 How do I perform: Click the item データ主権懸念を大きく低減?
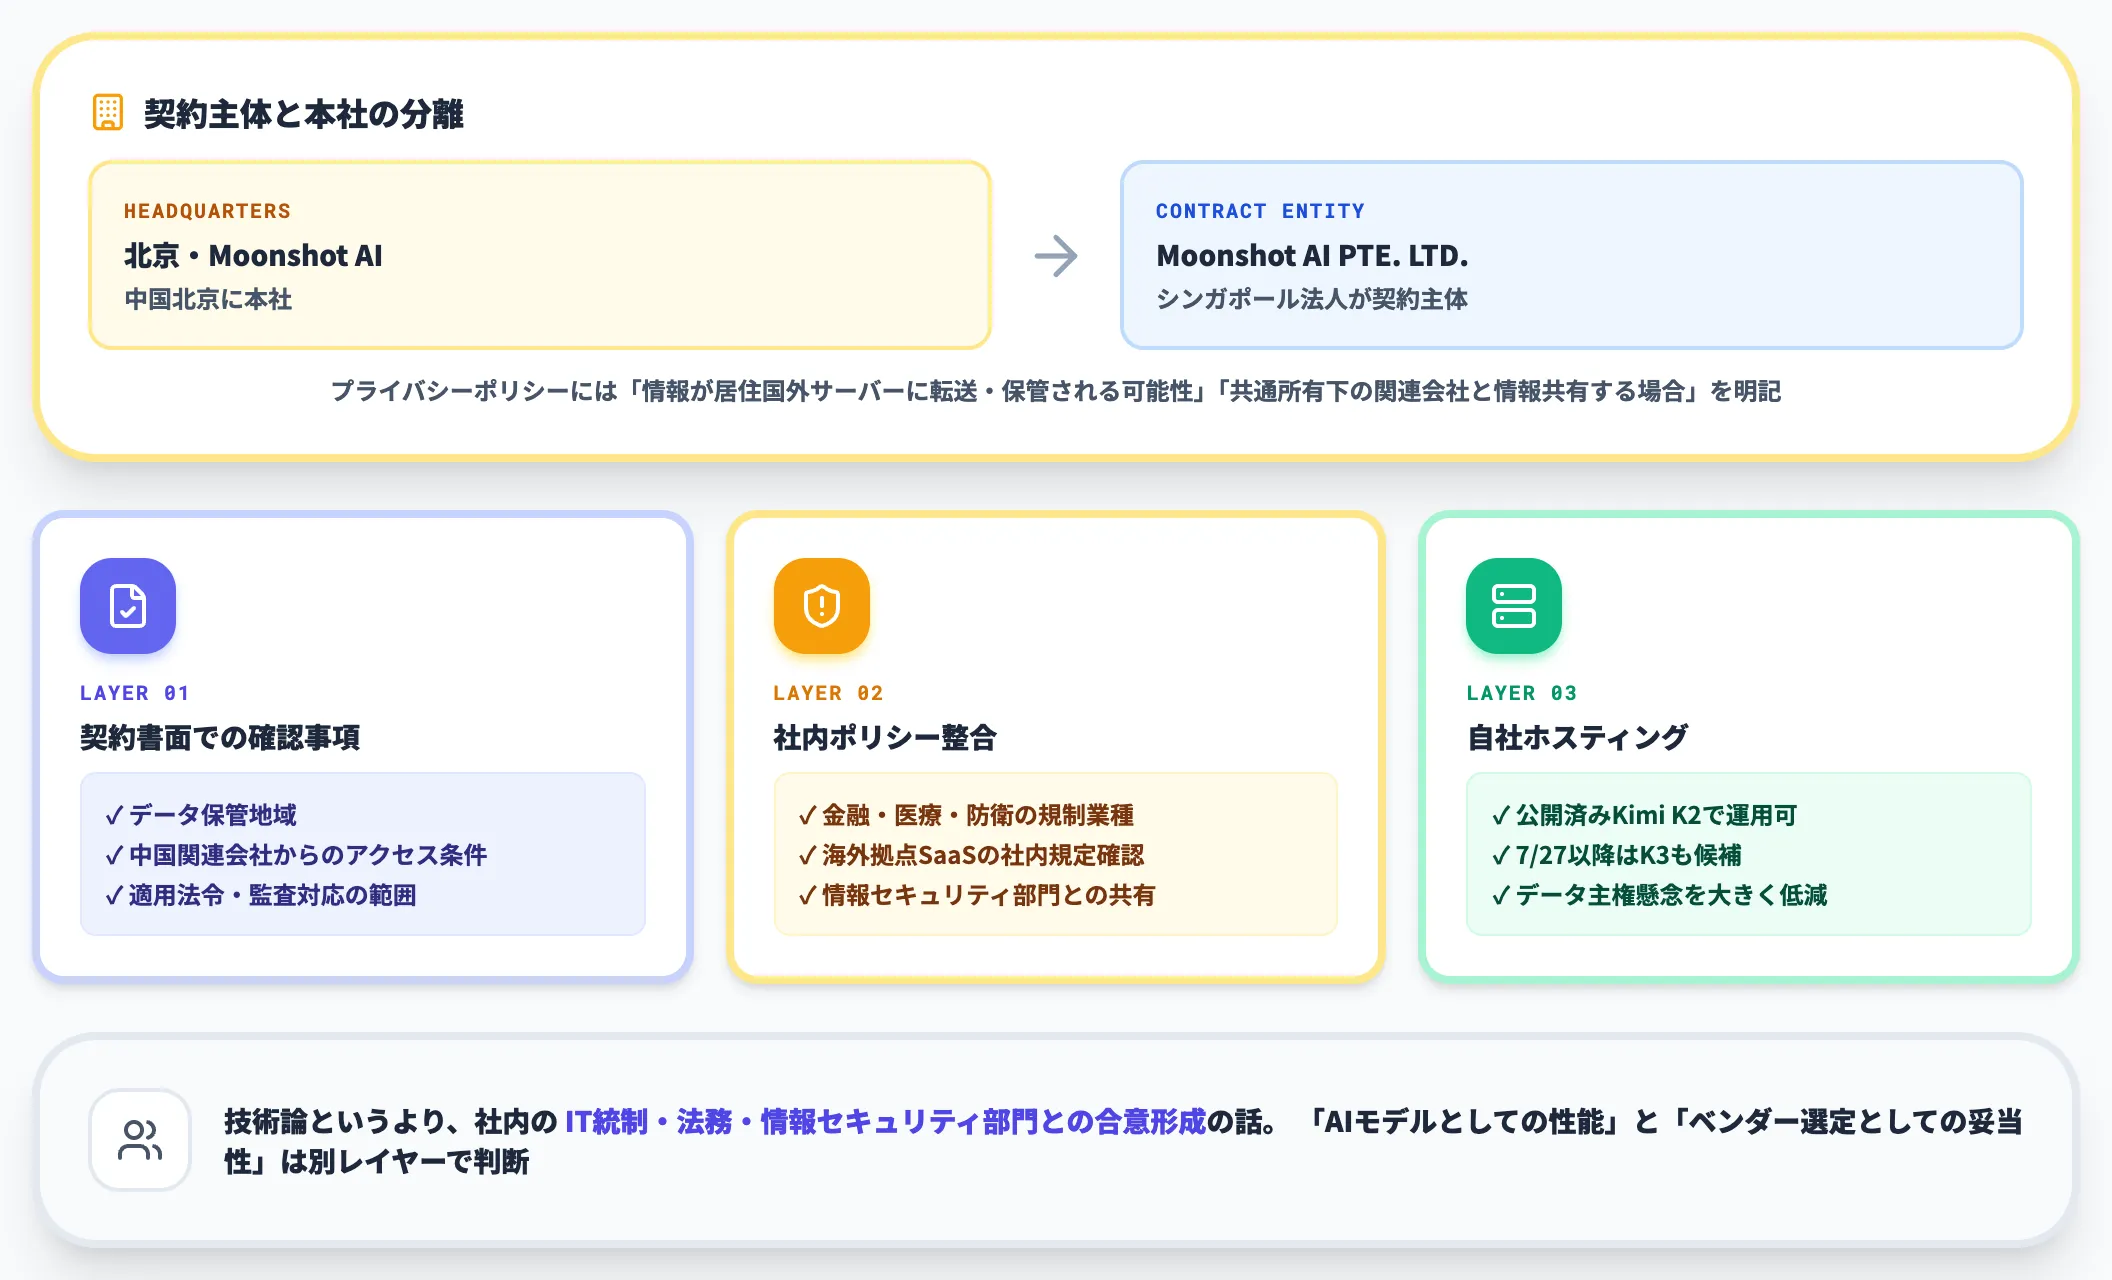tap(1659, 895)
